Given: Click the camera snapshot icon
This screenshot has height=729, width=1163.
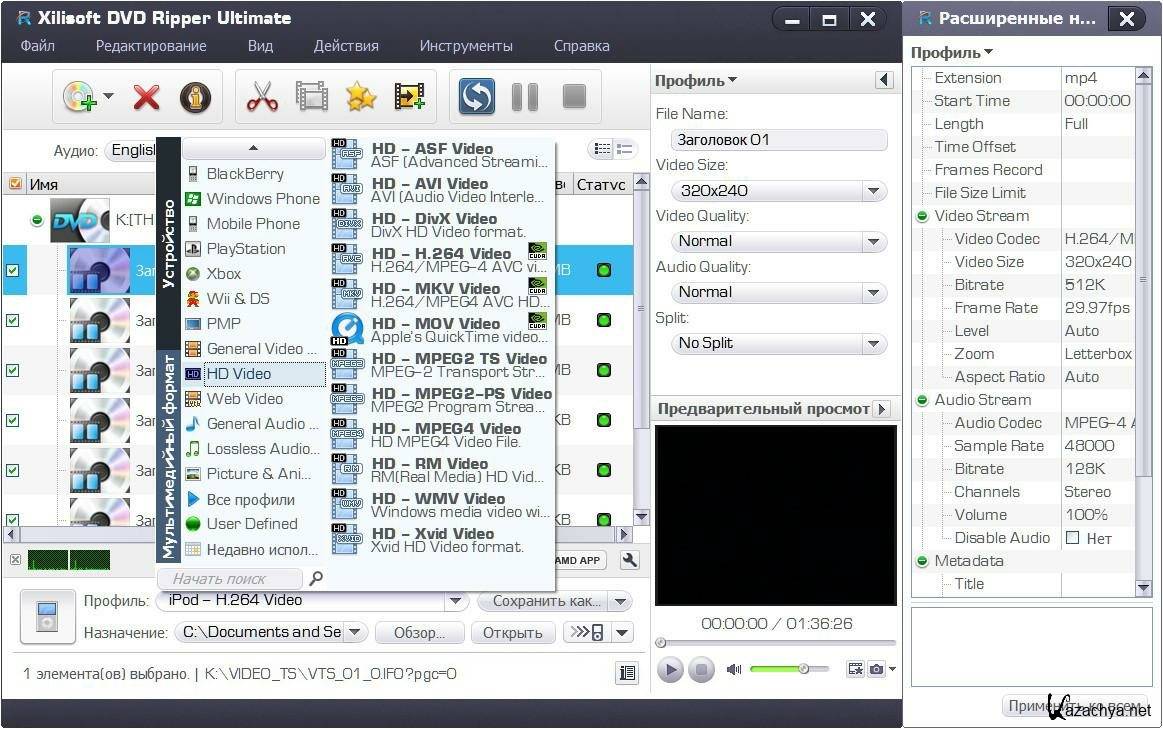Looking at the screenshot, I should coord(877,669).
